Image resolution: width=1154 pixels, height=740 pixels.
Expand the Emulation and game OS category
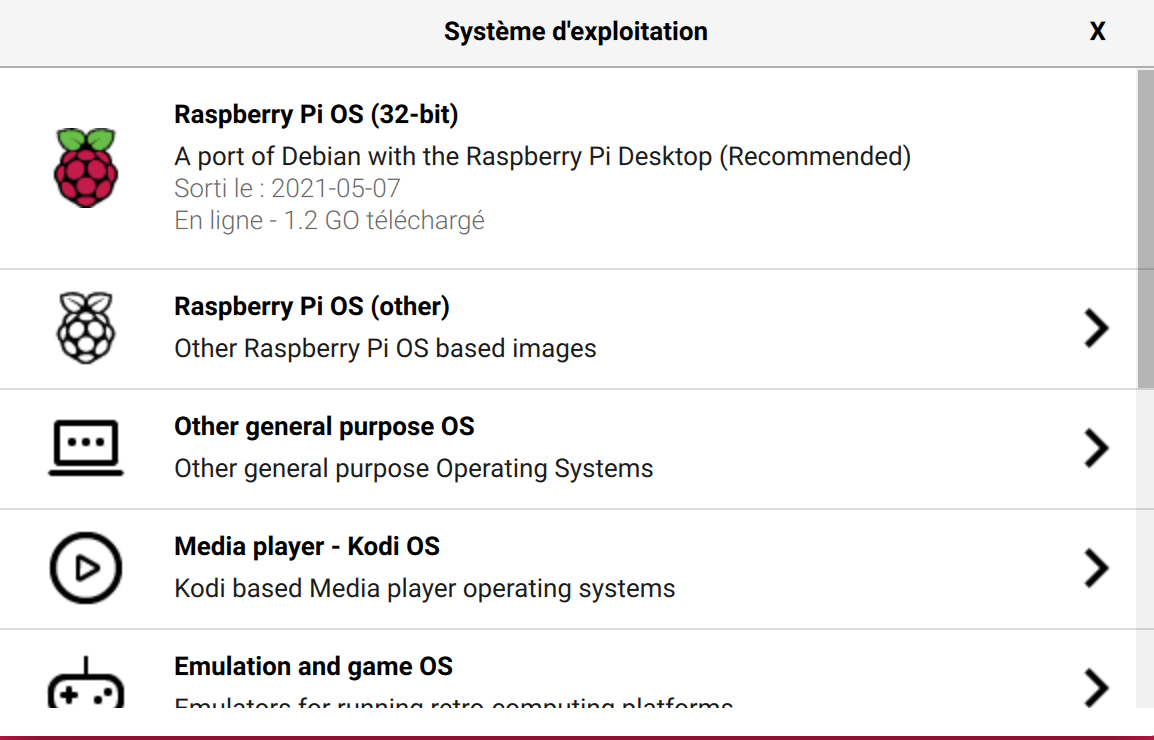point(1097,687)
